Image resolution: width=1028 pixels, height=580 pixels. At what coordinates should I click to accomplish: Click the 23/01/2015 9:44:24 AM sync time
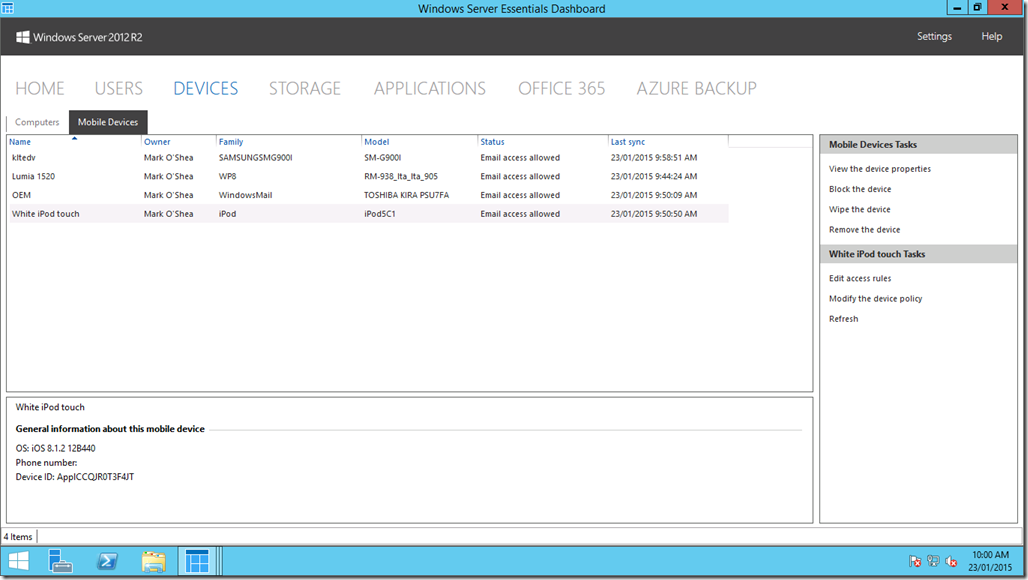(654, 177)
